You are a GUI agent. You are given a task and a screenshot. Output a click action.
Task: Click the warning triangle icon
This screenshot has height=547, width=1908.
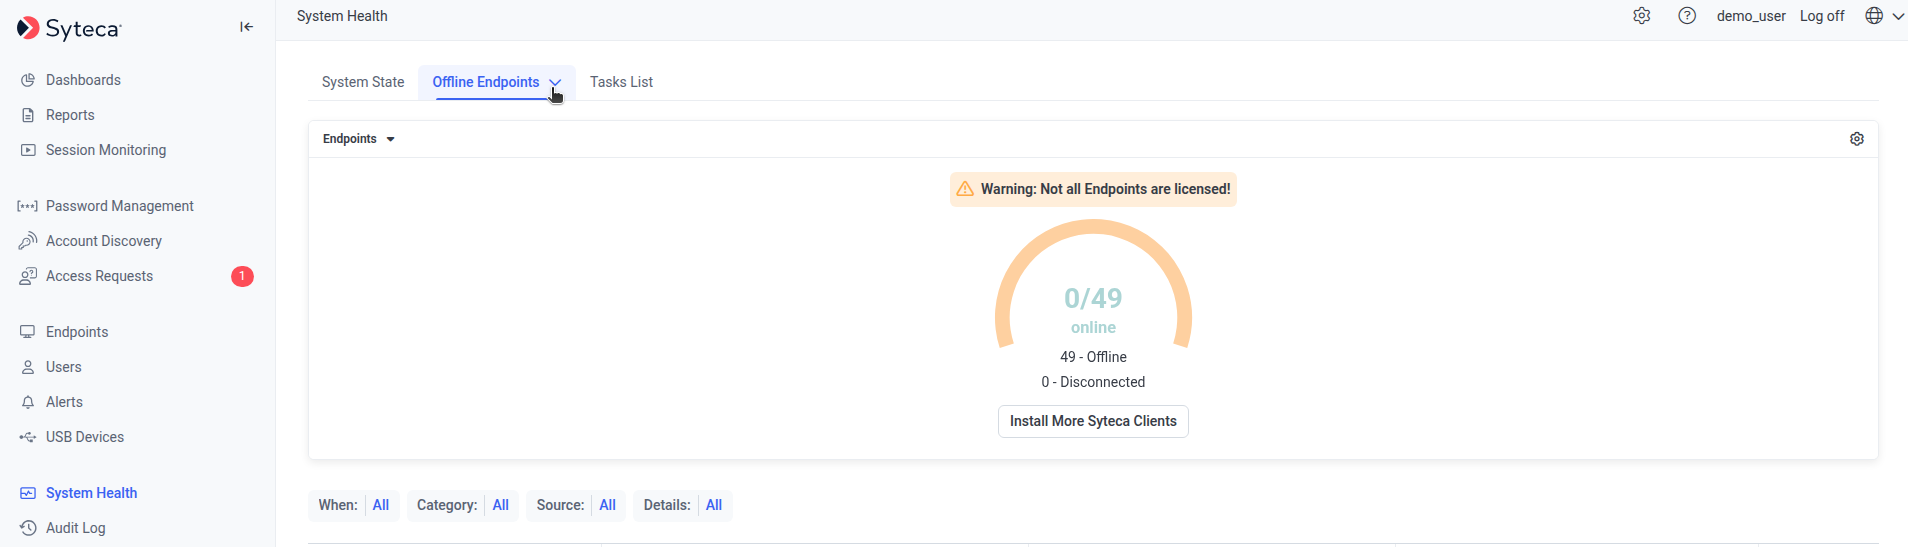pos(965,189)
